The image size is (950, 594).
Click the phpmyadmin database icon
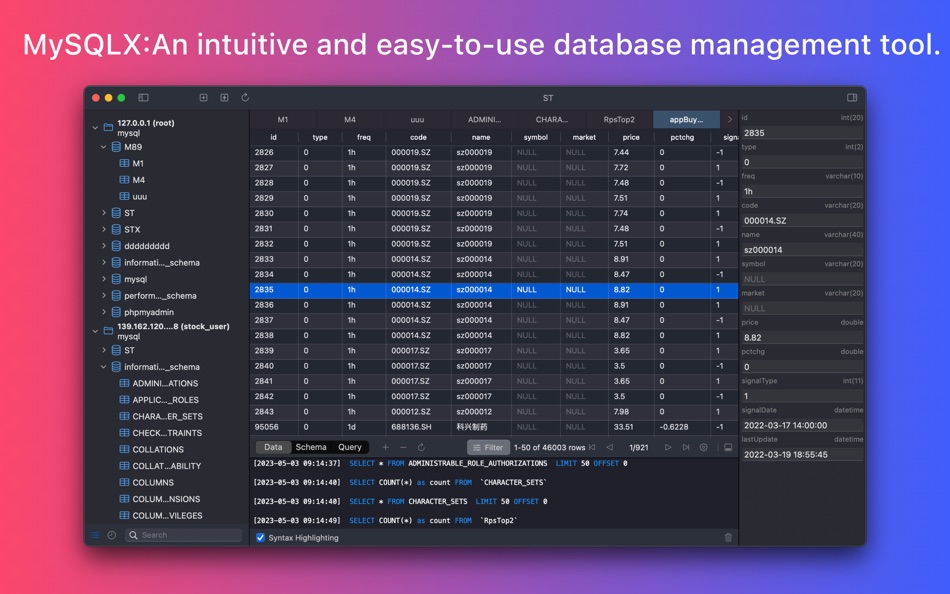116,312
